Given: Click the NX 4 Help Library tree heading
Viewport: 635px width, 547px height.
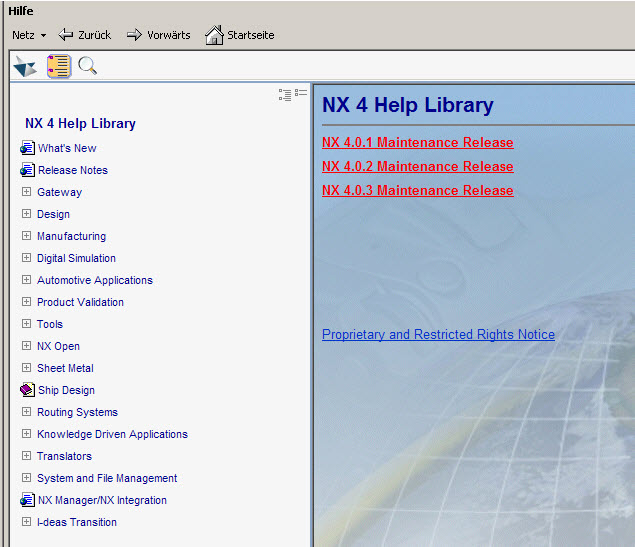Looking at the screenshot, I should click(80, 123).
